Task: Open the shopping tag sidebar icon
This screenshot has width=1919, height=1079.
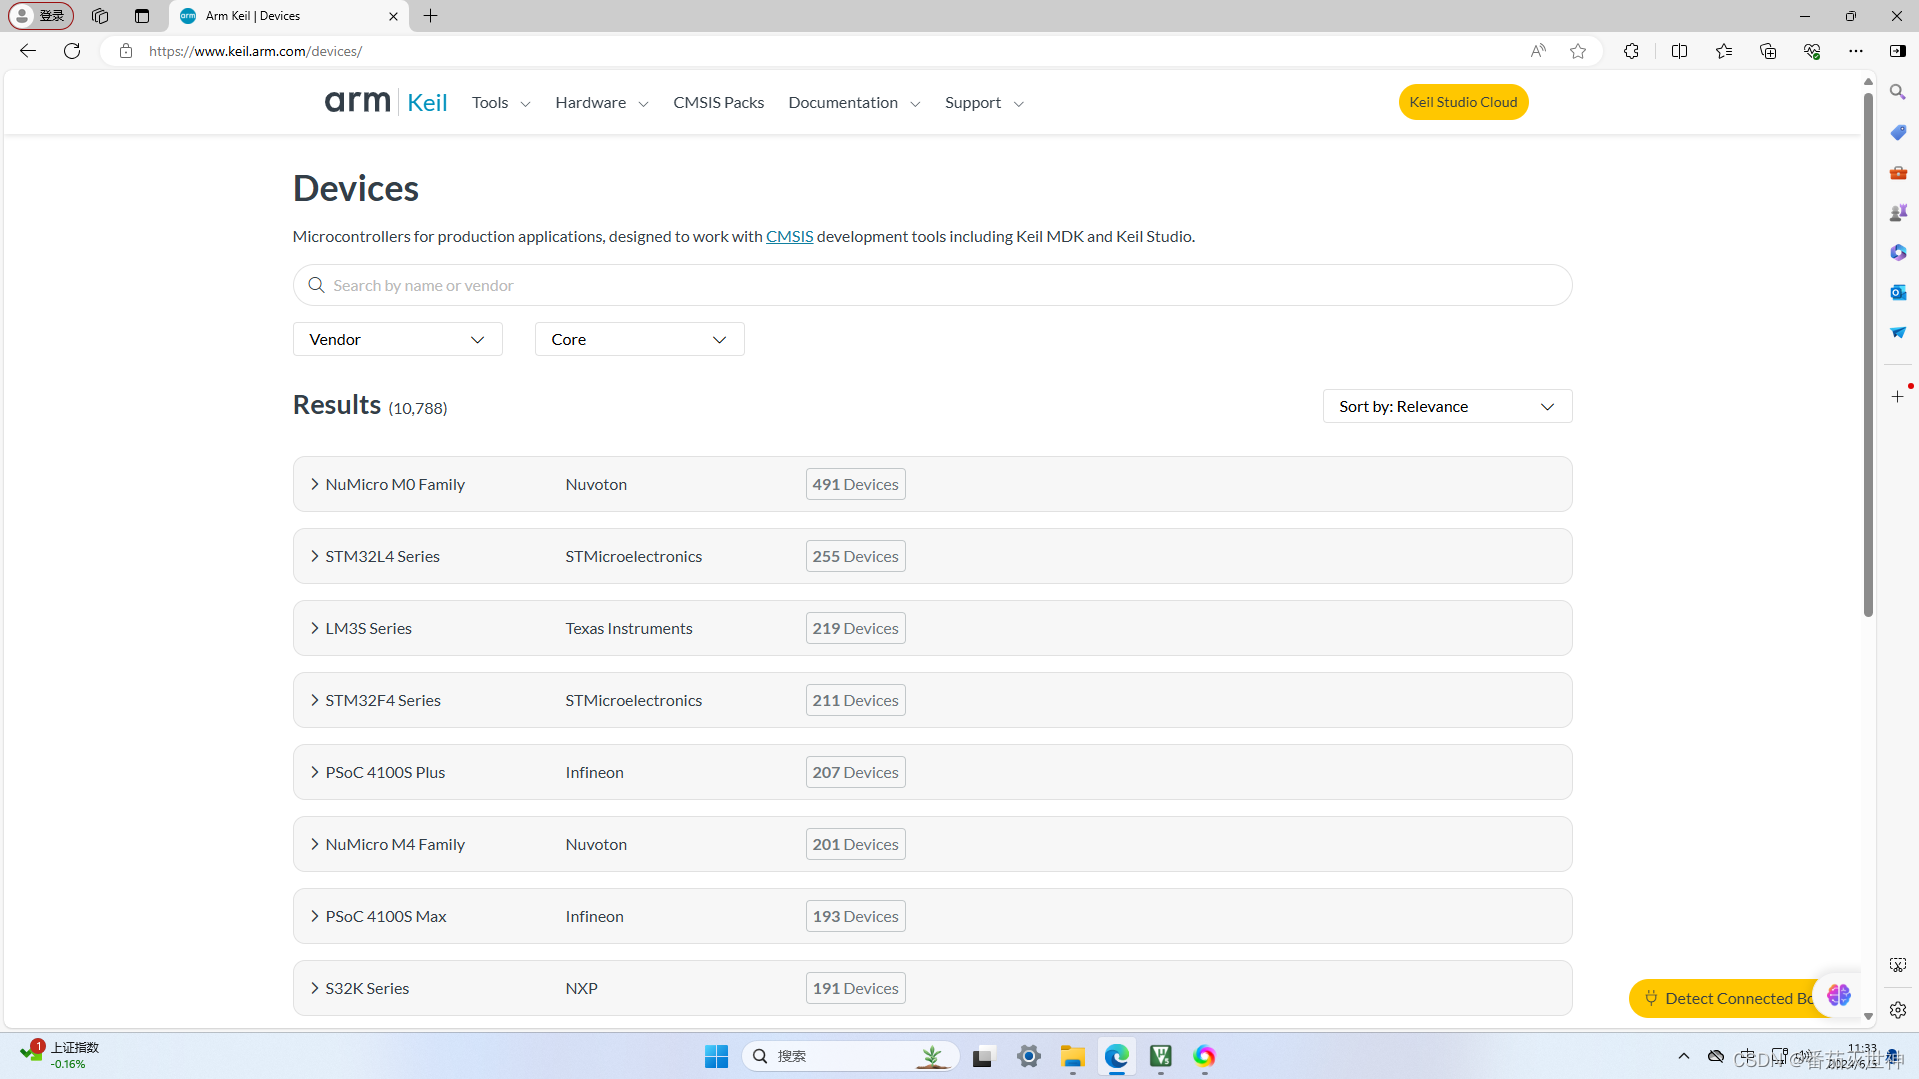Action: 1898,132
